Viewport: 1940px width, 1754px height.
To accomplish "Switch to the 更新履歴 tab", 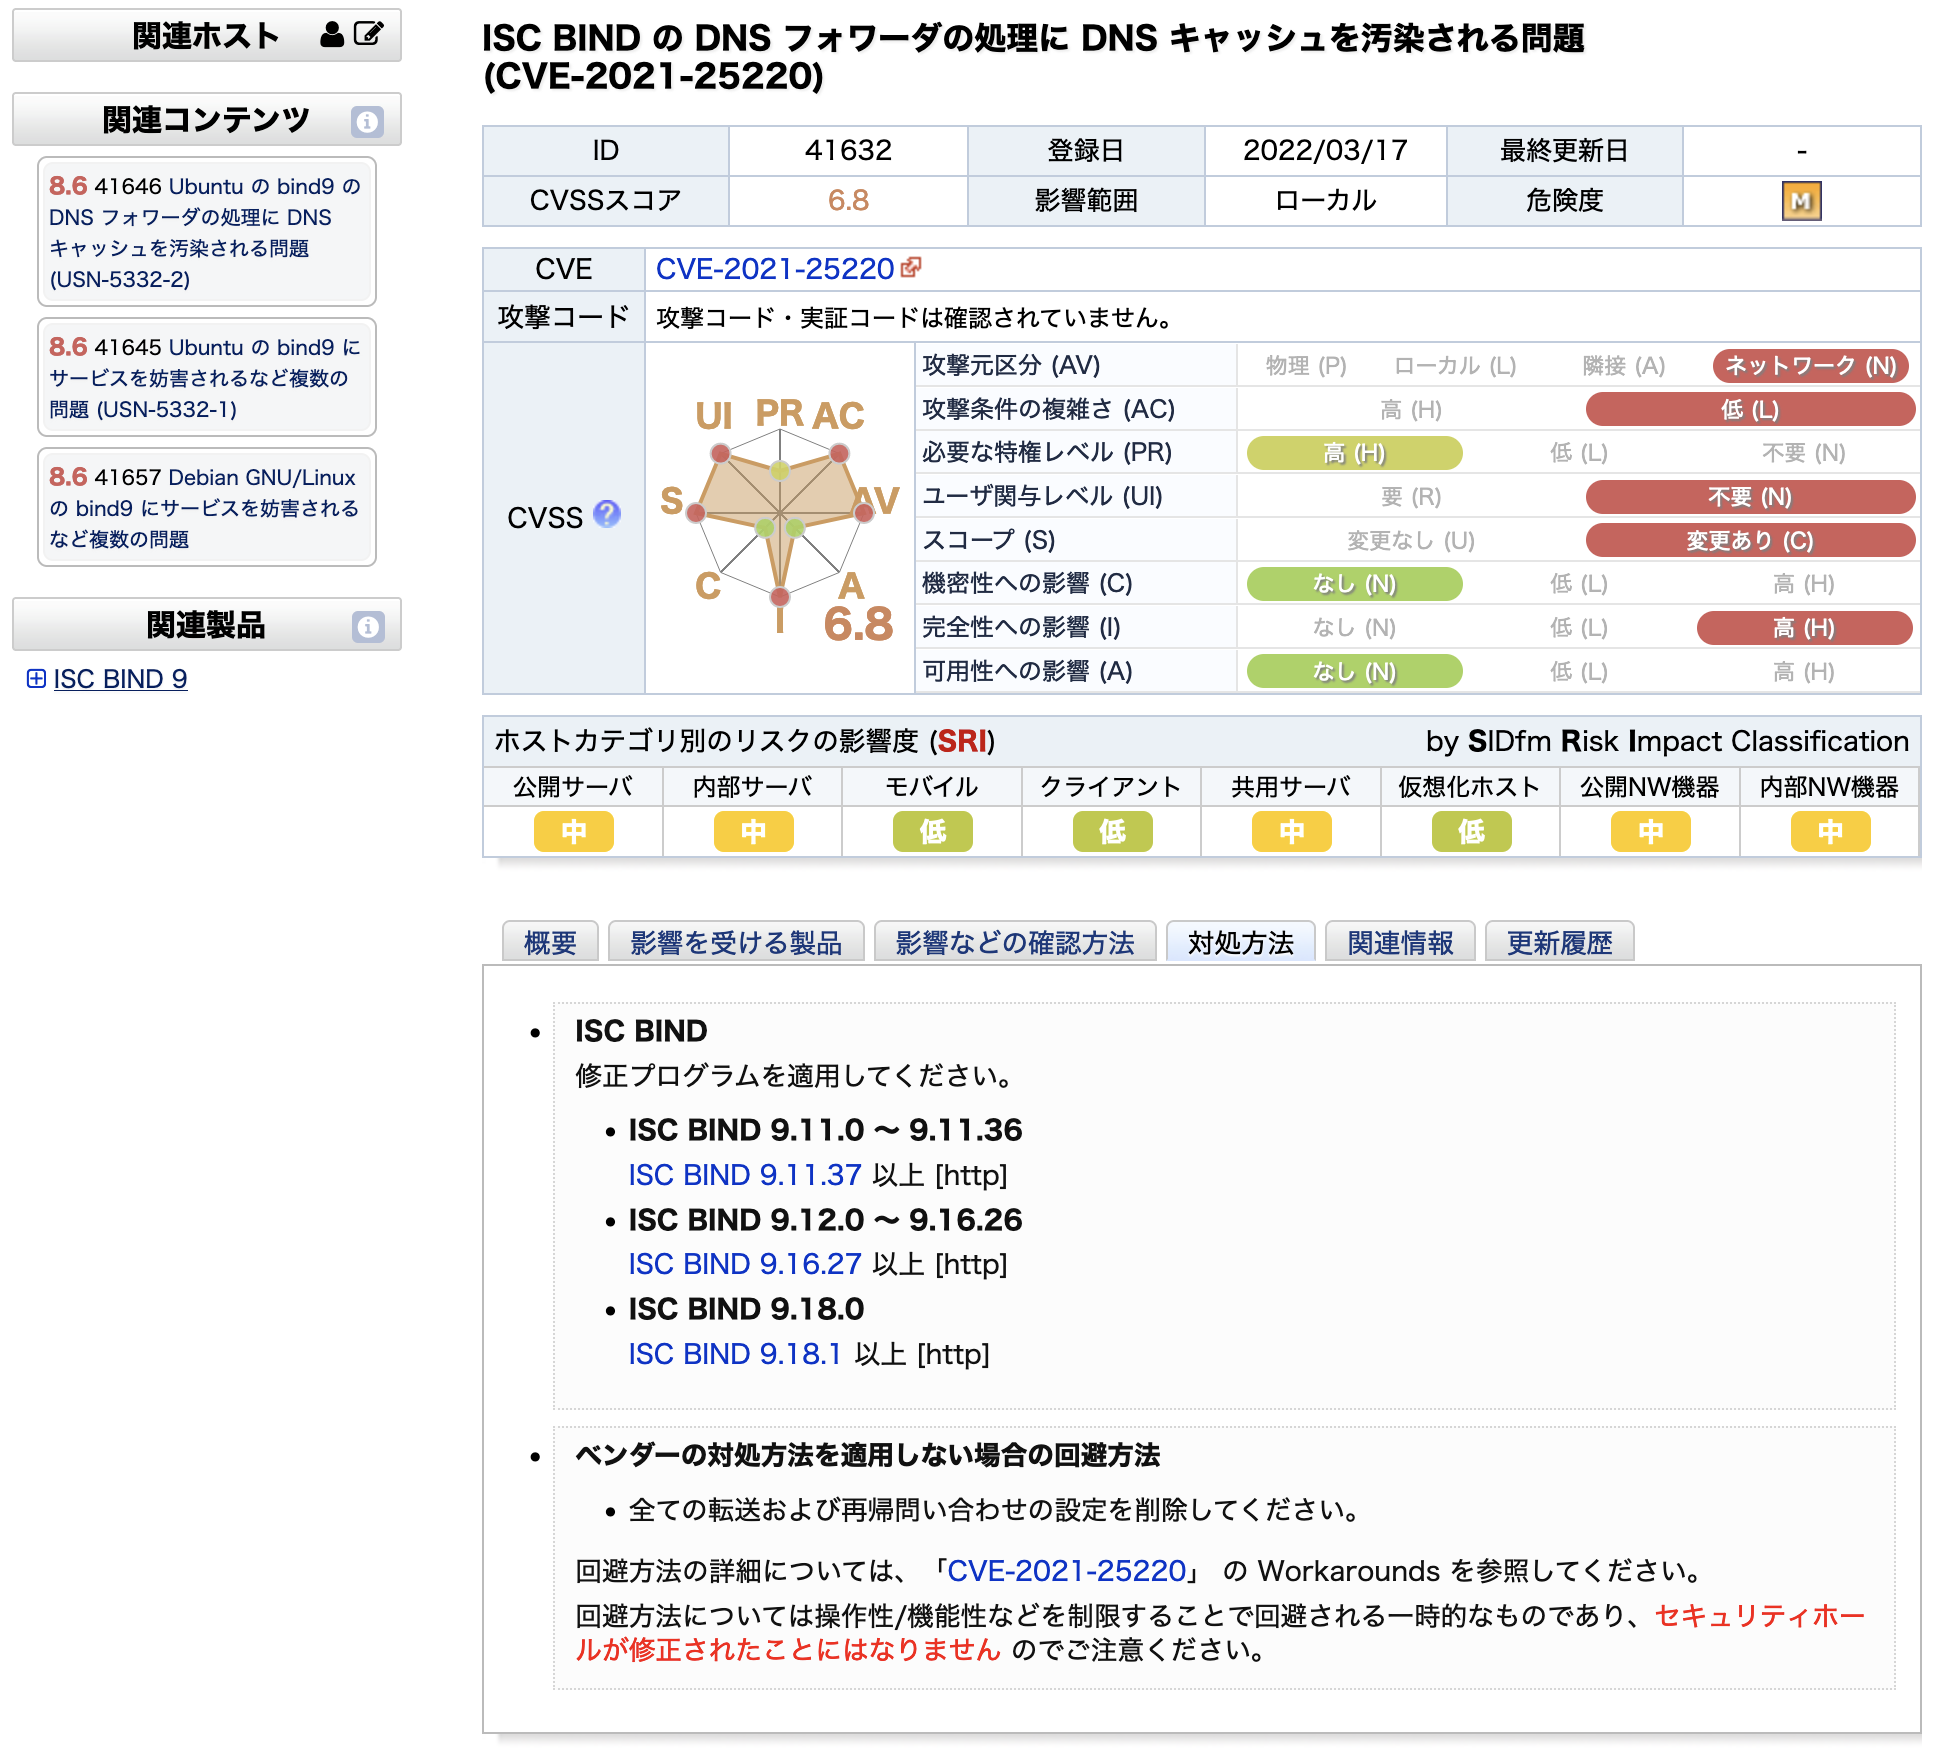I will pyautogui.click(x=1560, y=942).
